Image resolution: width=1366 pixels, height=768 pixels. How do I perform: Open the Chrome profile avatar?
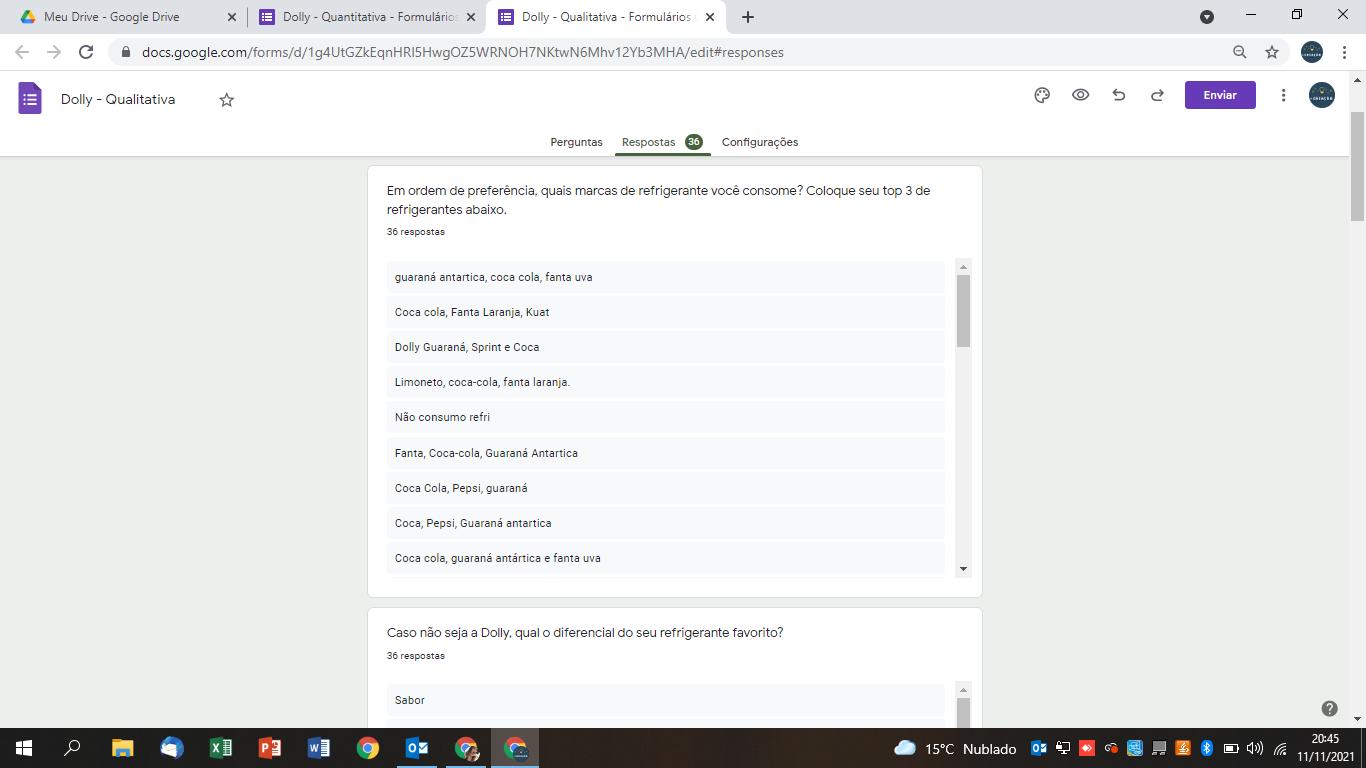click(1312, 52)
